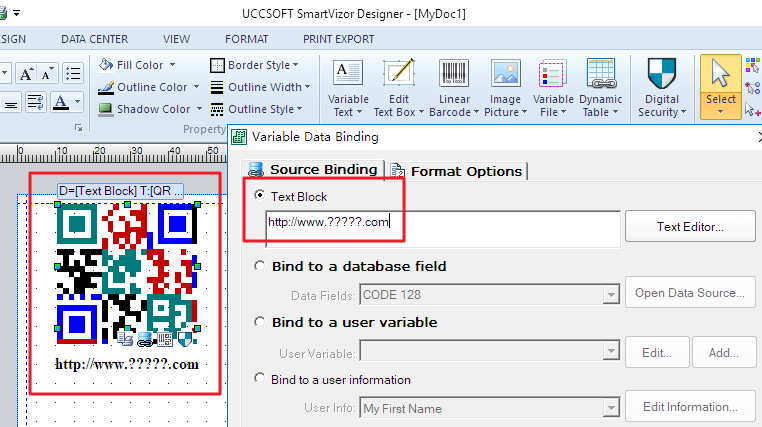Screen dimensions: 762x427
Task: Click the text wrap lines icon
Action: [35, 102]
